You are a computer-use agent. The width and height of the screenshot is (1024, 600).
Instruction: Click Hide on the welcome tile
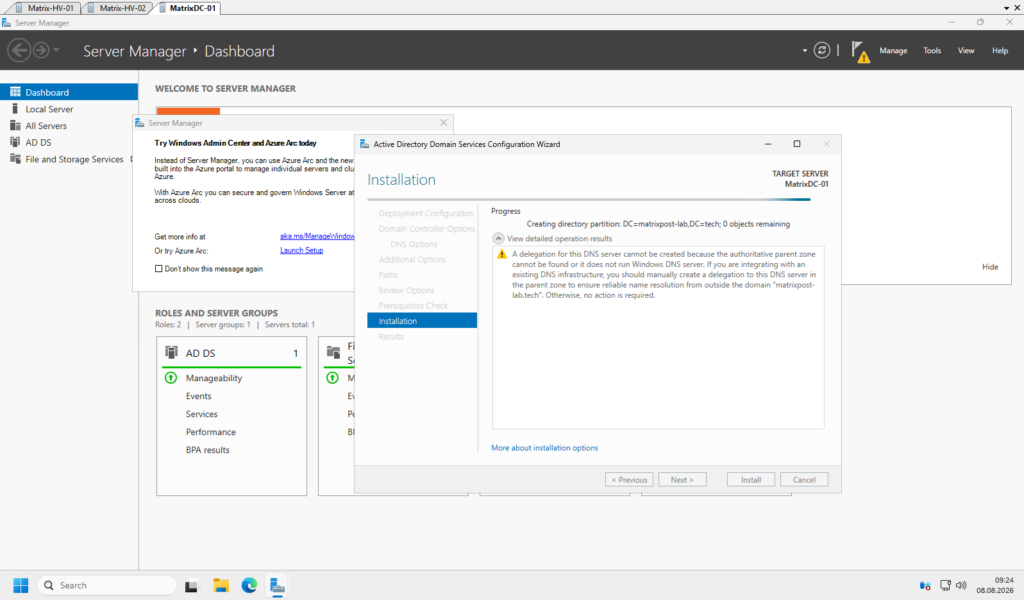pos(990,266)
